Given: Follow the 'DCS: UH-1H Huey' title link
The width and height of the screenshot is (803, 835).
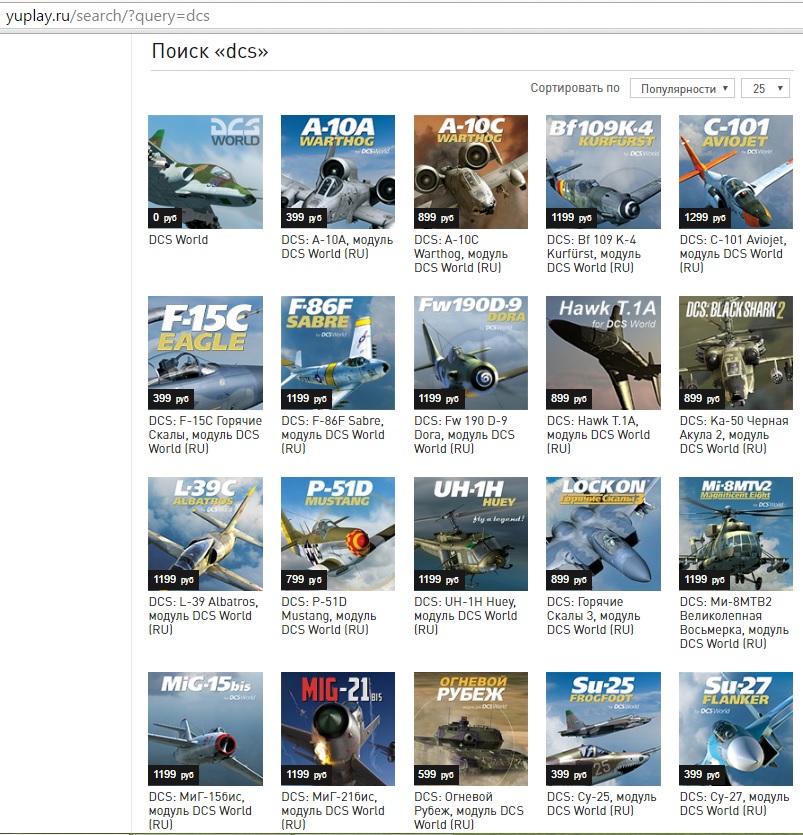Looking at the screenshot, I should (465, 616).
